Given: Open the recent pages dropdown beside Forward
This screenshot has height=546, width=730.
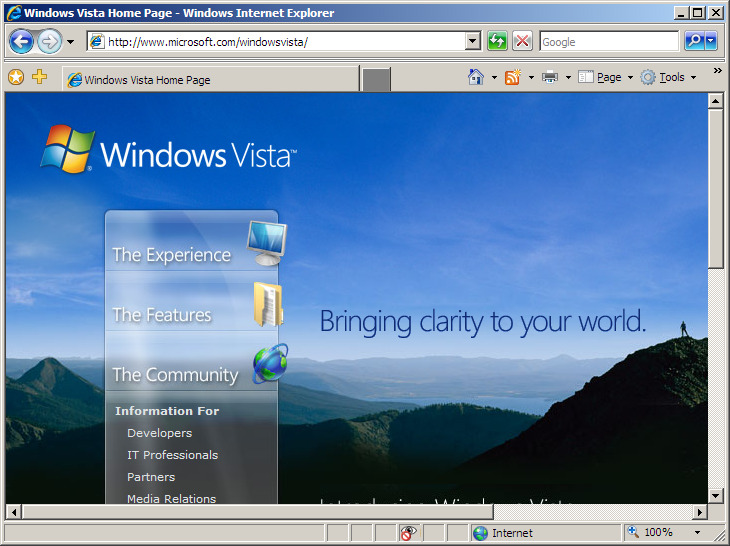Looking at the screenshot, I should 70,42.
